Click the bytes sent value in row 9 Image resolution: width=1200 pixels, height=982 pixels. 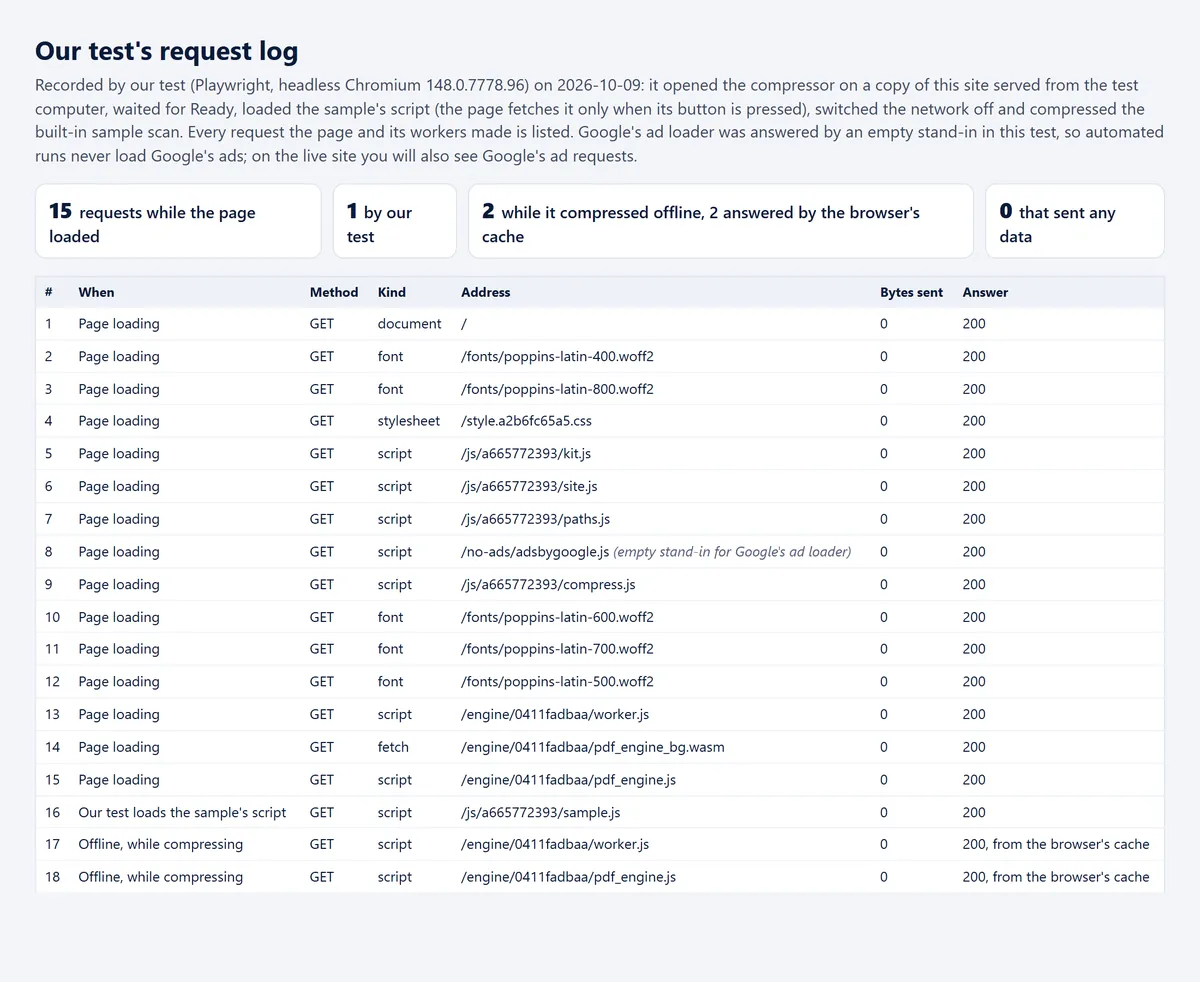(x=884, y=584)
